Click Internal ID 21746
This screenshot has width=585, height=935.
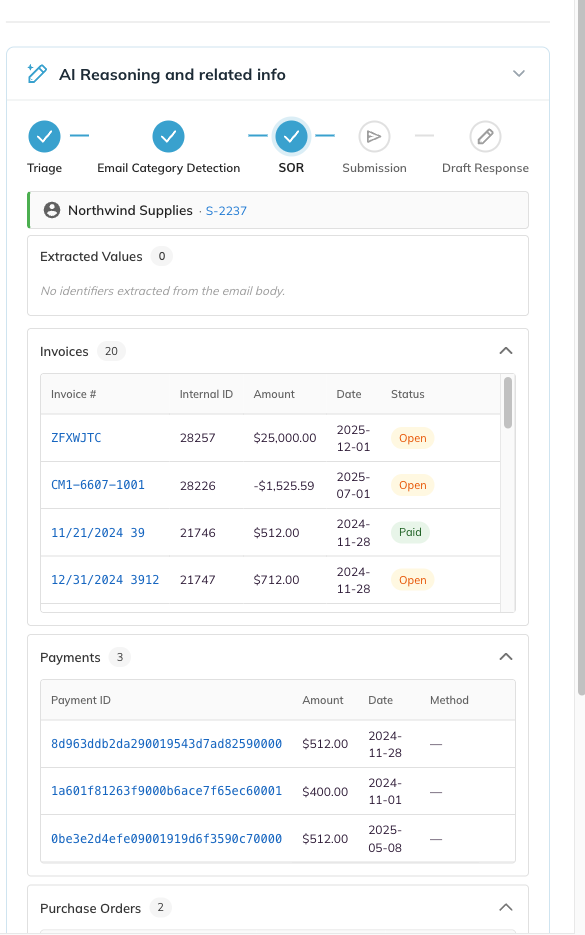point(197,532)
